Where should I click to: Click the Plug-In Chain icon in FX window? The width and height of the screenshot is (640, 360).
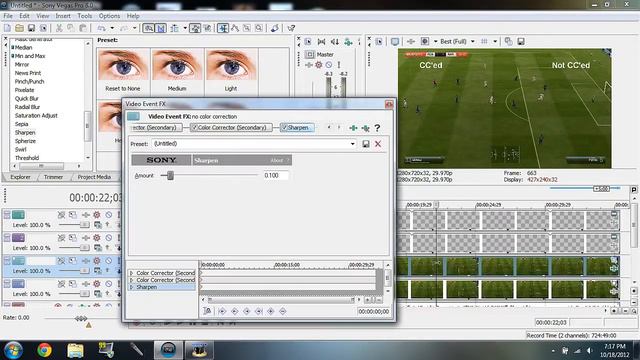coord(353,128)
